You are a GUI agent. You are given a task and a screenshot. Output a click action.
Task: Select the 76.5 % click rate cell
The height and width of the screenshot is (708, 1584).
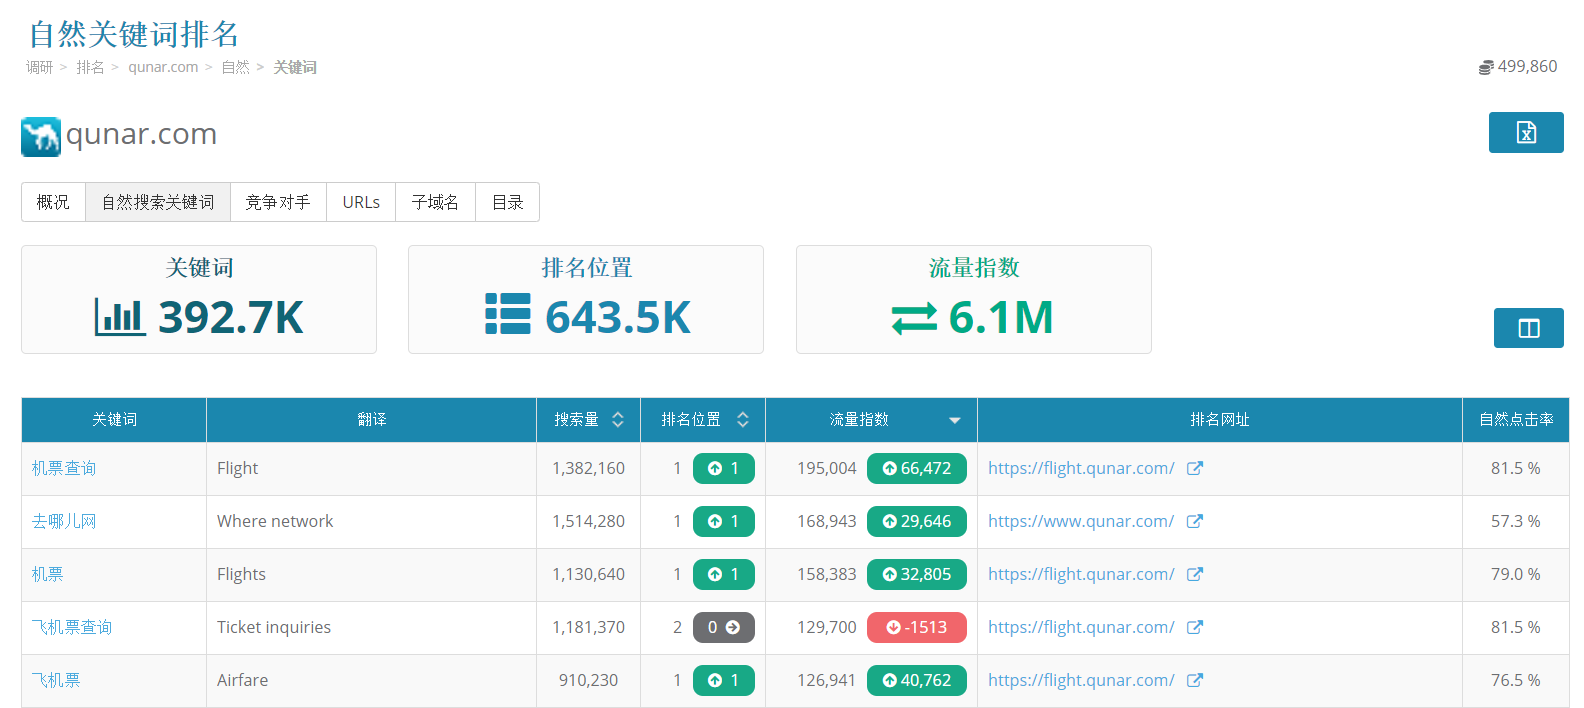pyautogui.click(x=1516, y=680)
